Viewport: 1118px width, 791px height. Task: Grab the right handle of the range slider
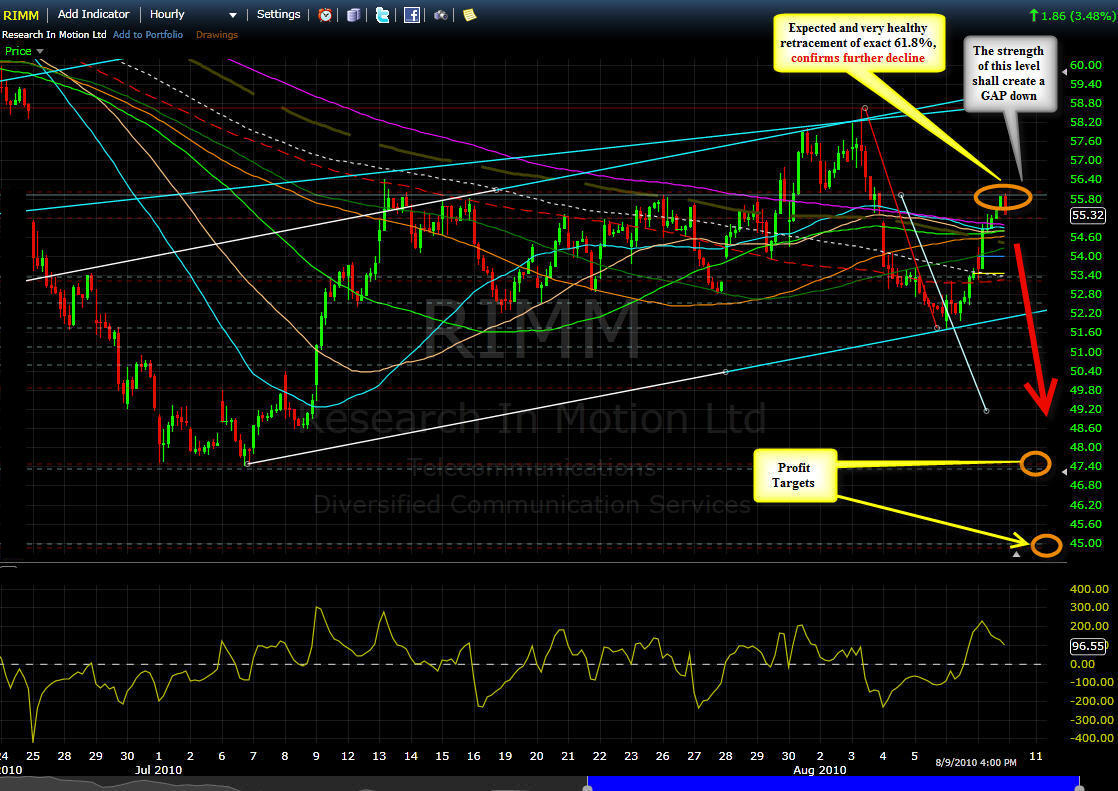1079,787
